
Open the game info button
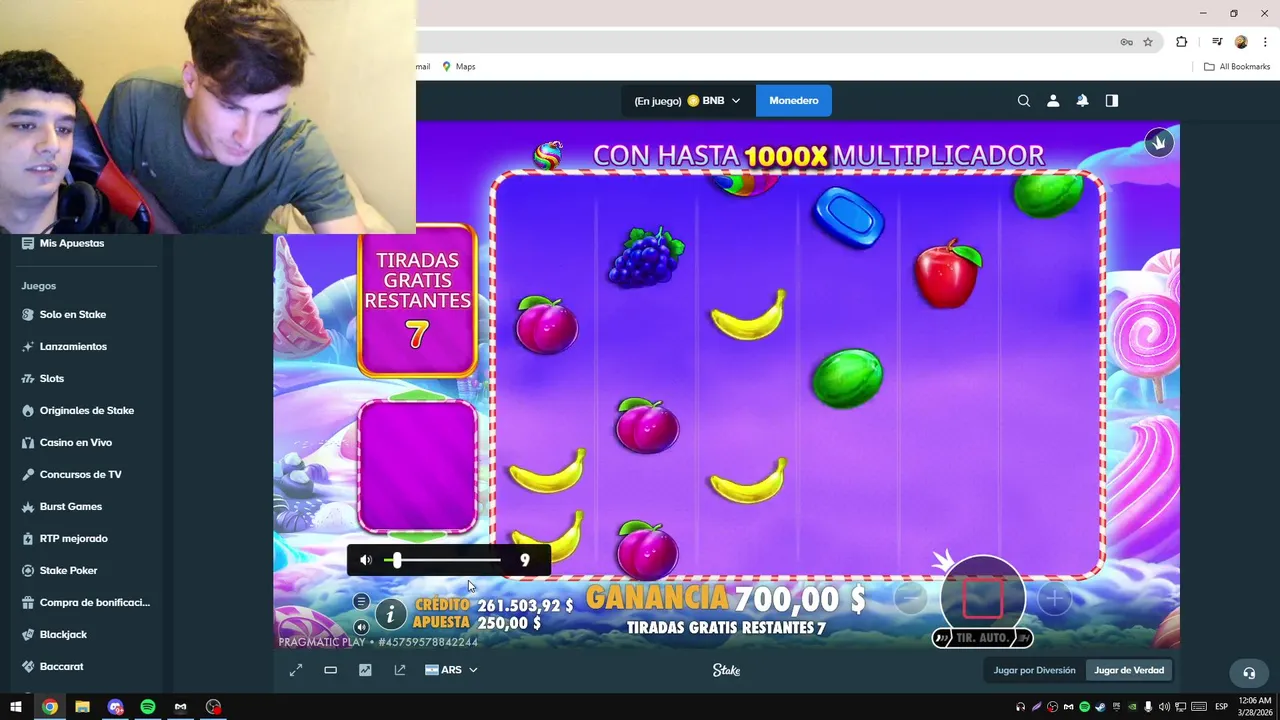(x=391, y=613)
